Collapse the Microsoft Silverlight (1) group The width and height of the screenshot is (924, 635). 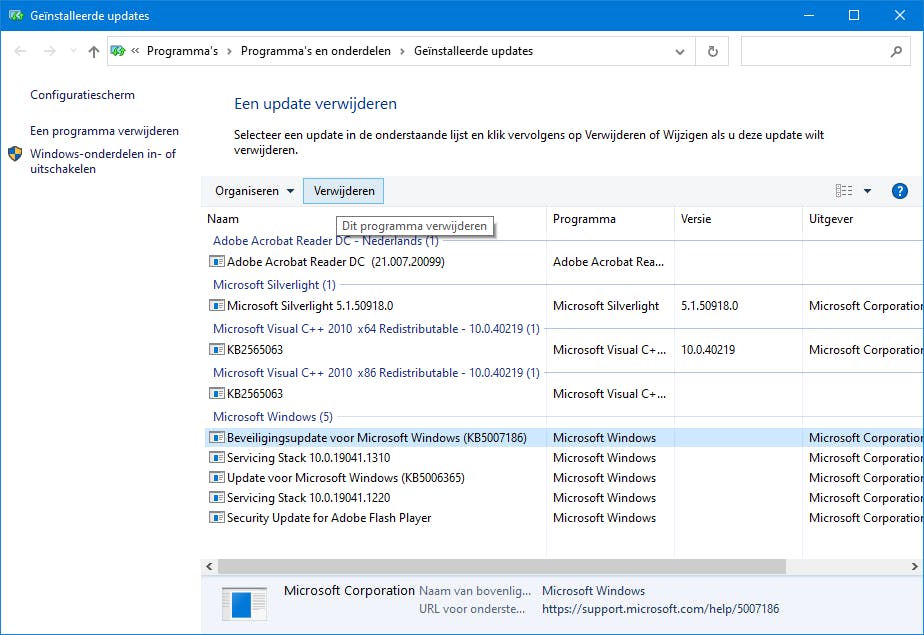(274, 285)
